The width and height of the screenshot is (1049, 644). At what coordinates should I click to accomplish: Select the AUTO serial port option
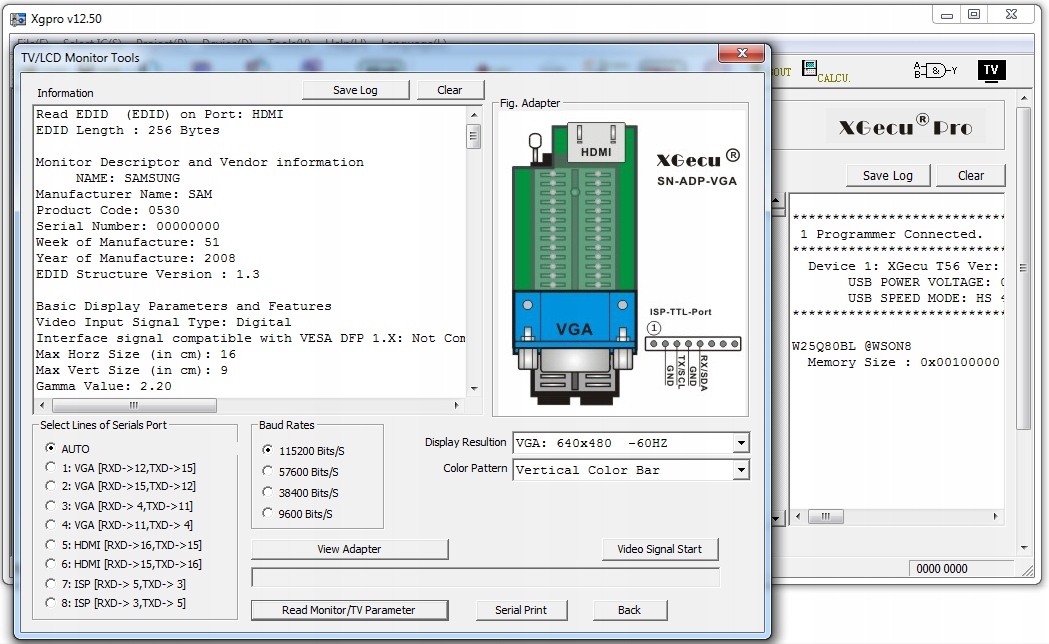51,449
